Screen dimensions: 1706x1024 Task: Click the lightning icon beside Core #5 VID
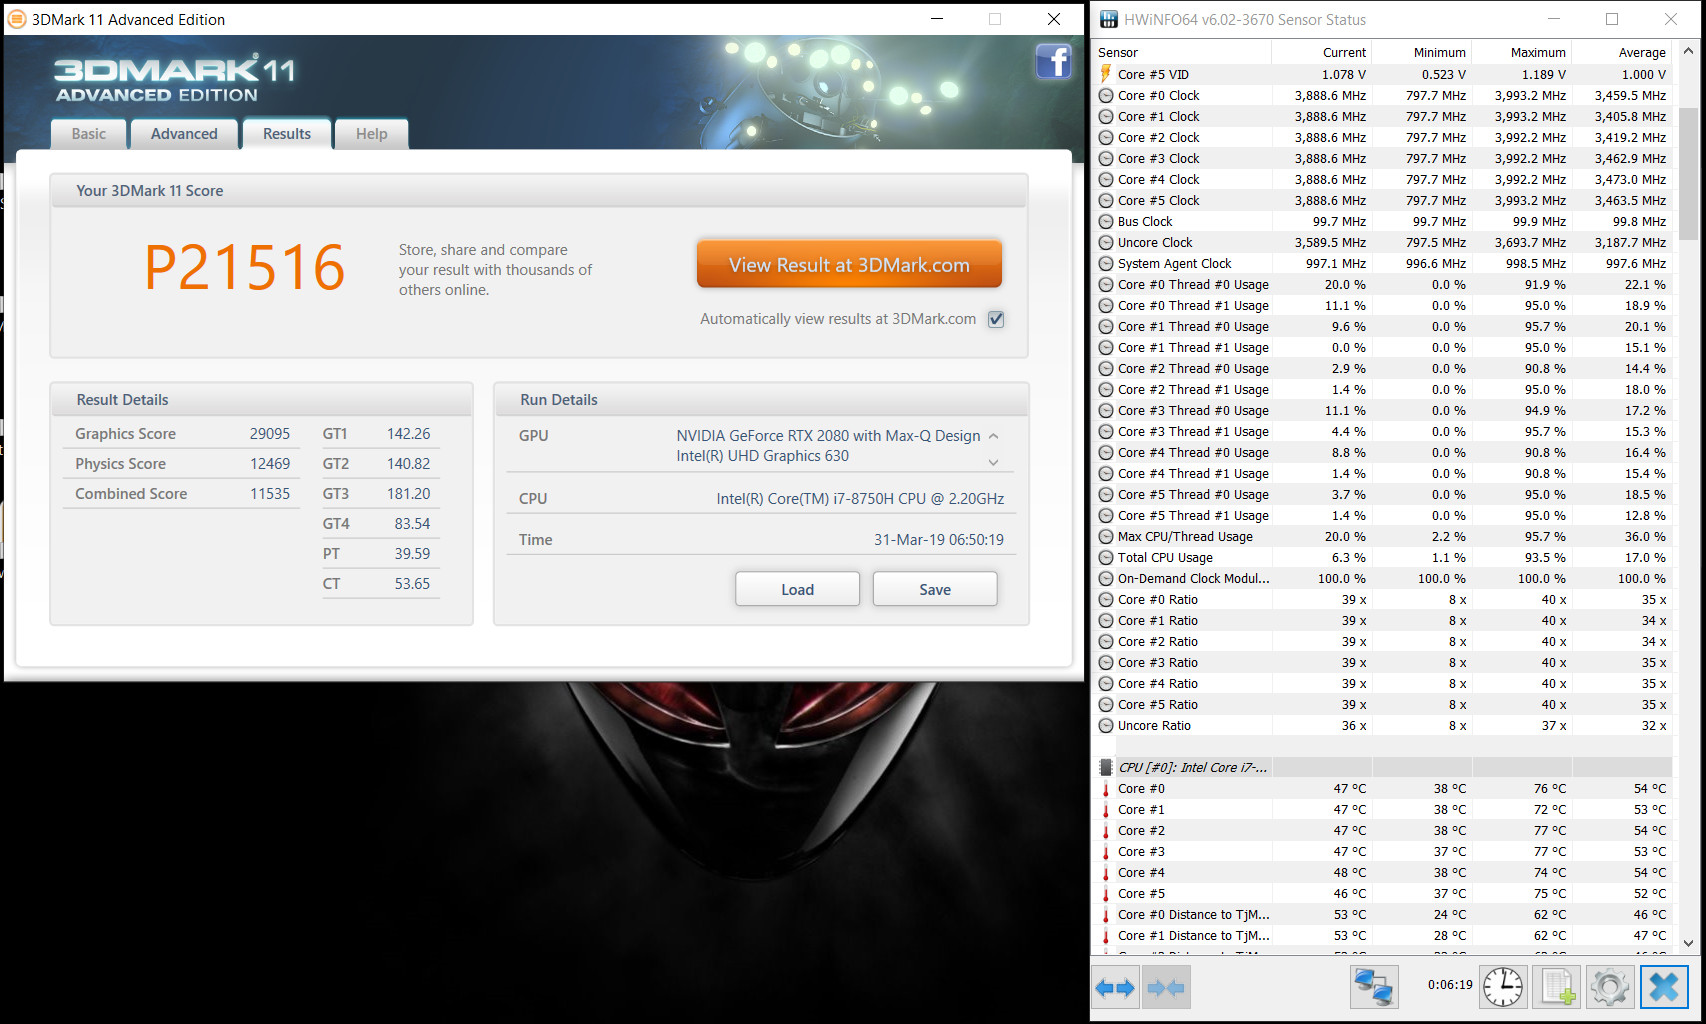pos(1106,74)
